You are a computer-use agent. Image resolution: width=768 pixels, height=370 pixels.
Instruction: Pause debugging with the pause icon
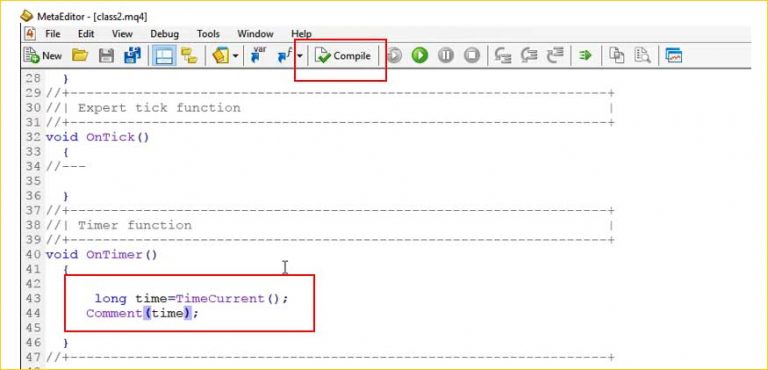pos(446,55)
